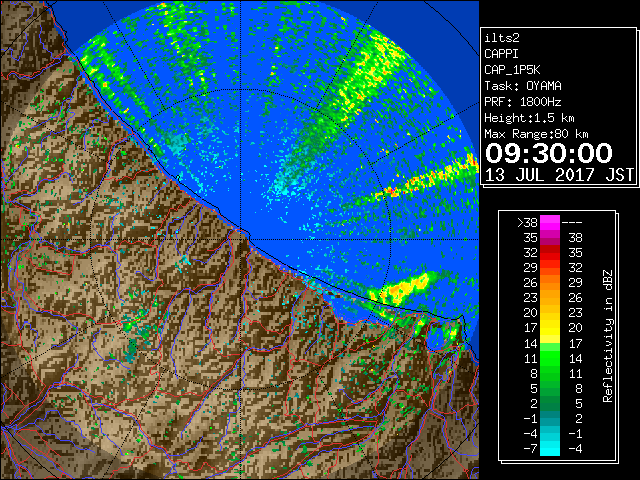
Task: Click the '-7' label at legend bottom
Action: click(x=530, y=449)
